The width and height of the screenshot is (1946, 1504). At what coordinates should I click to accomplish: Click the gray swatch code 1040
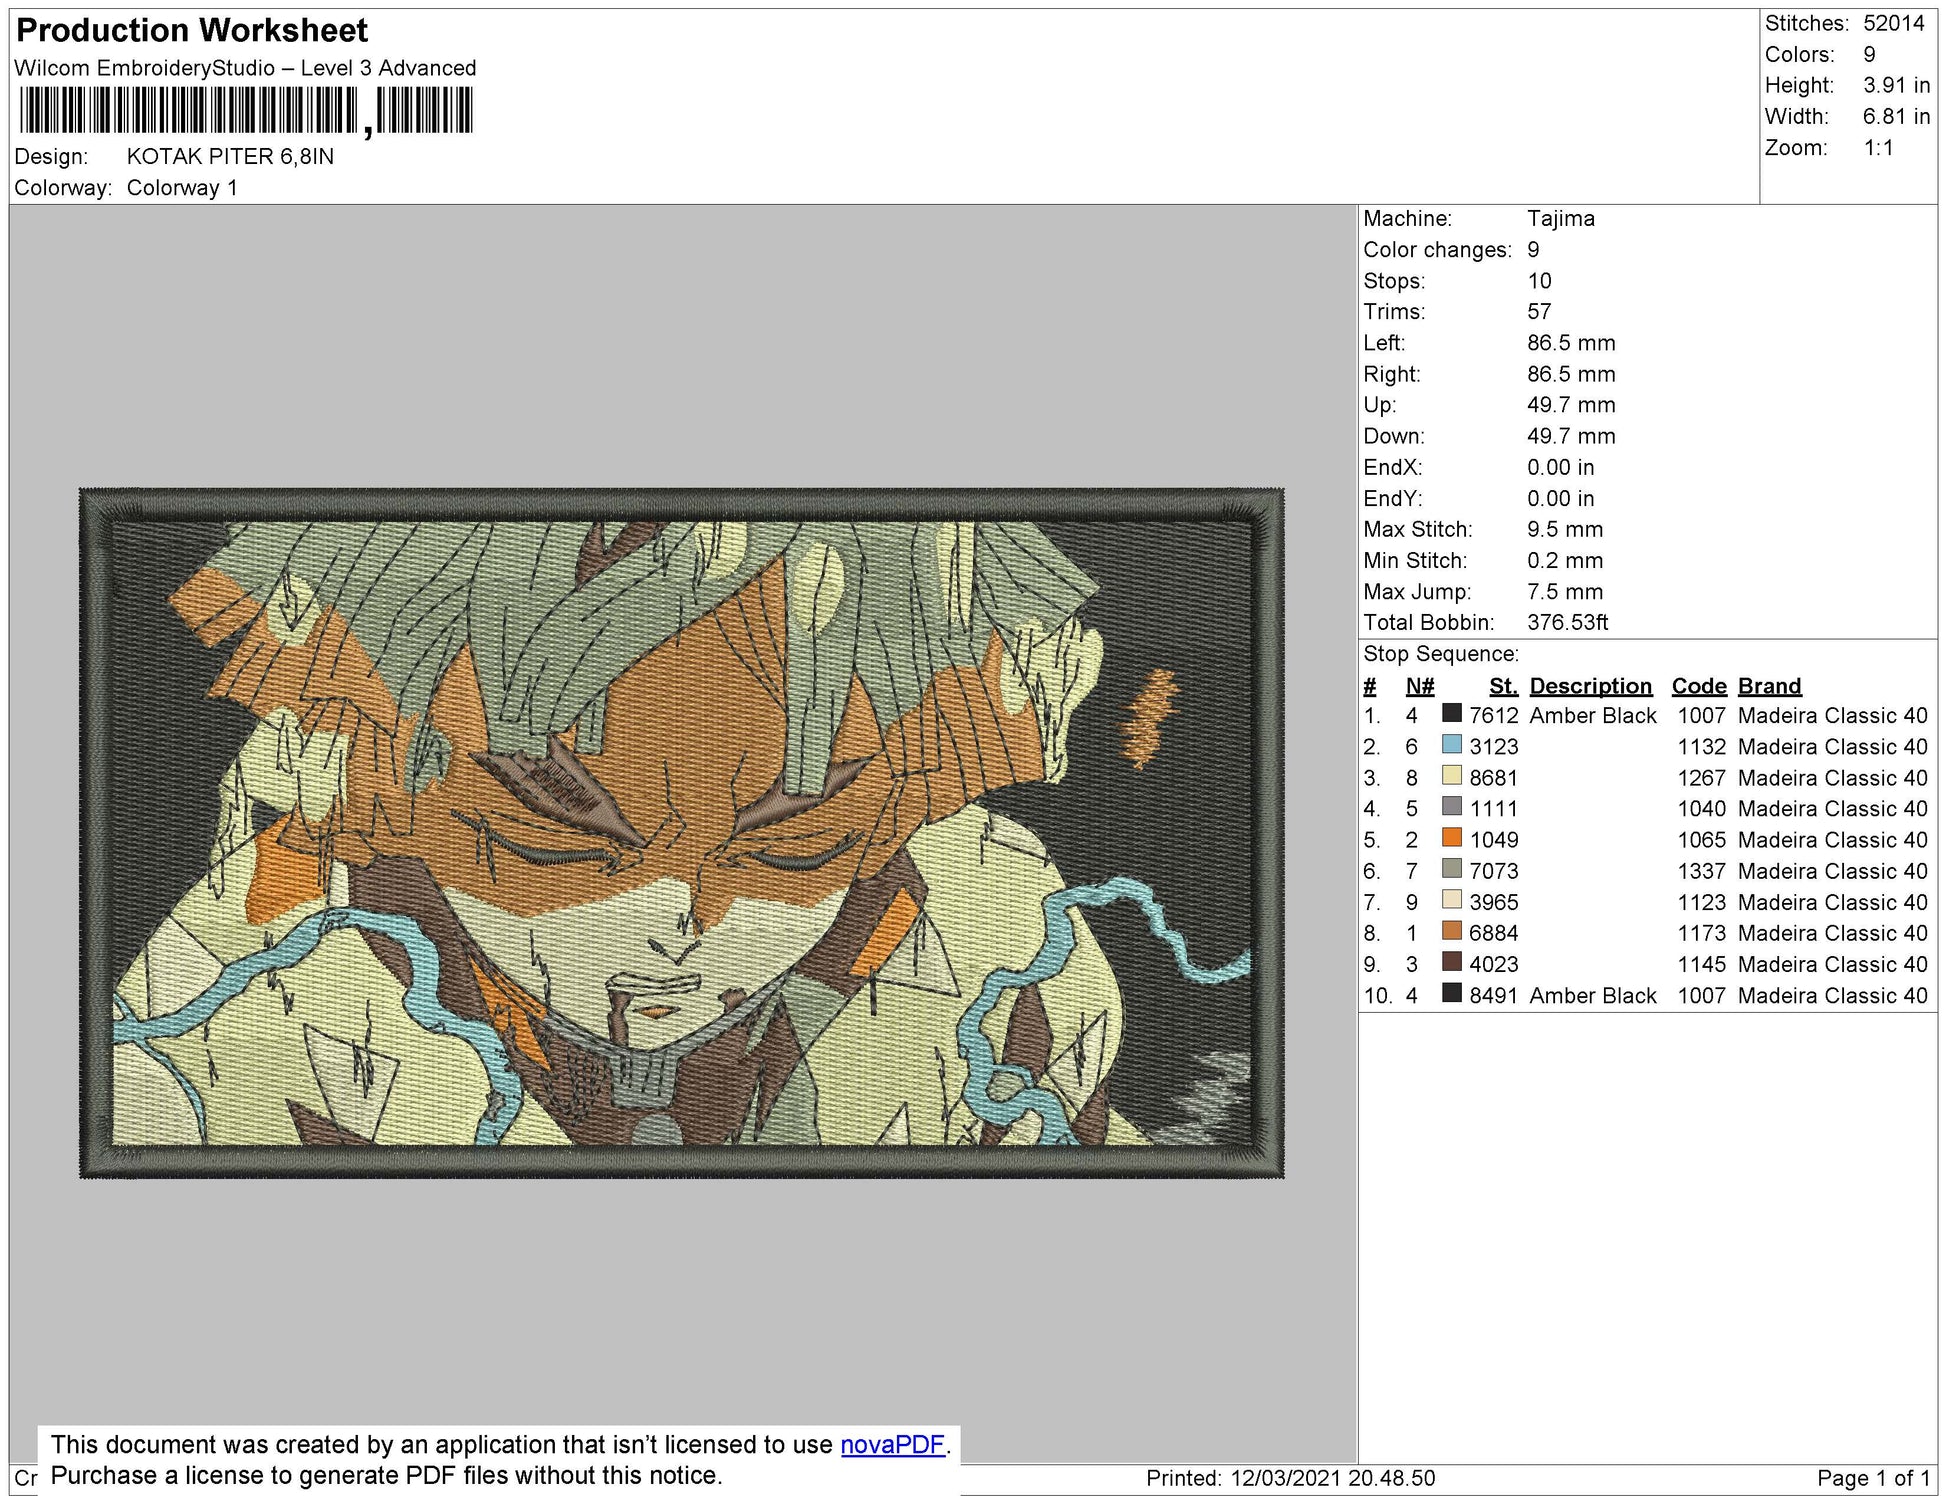click(x=1452, y=807)
